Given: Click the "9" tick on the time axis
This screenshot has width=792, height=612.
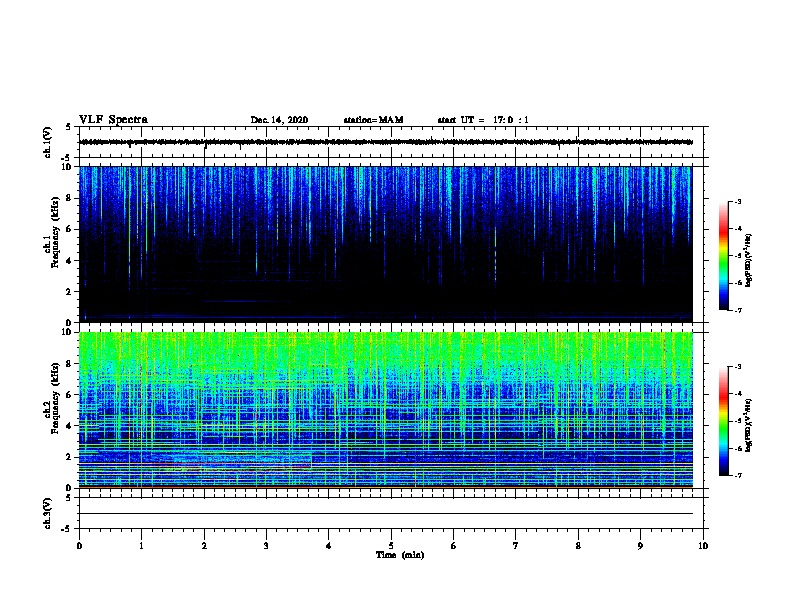Looking at the screenshot, I should coord(640,546).
